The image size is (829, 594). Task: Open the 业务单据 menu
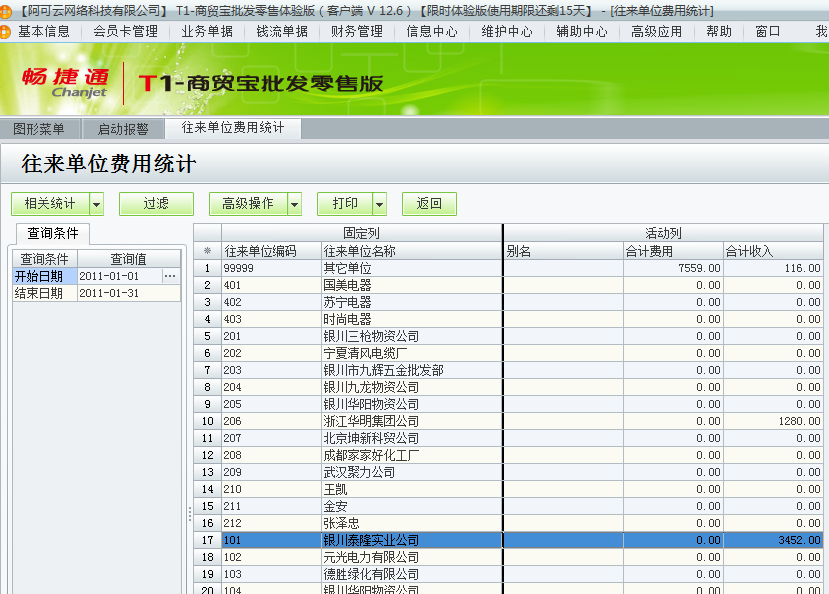[x=207, y=32]
